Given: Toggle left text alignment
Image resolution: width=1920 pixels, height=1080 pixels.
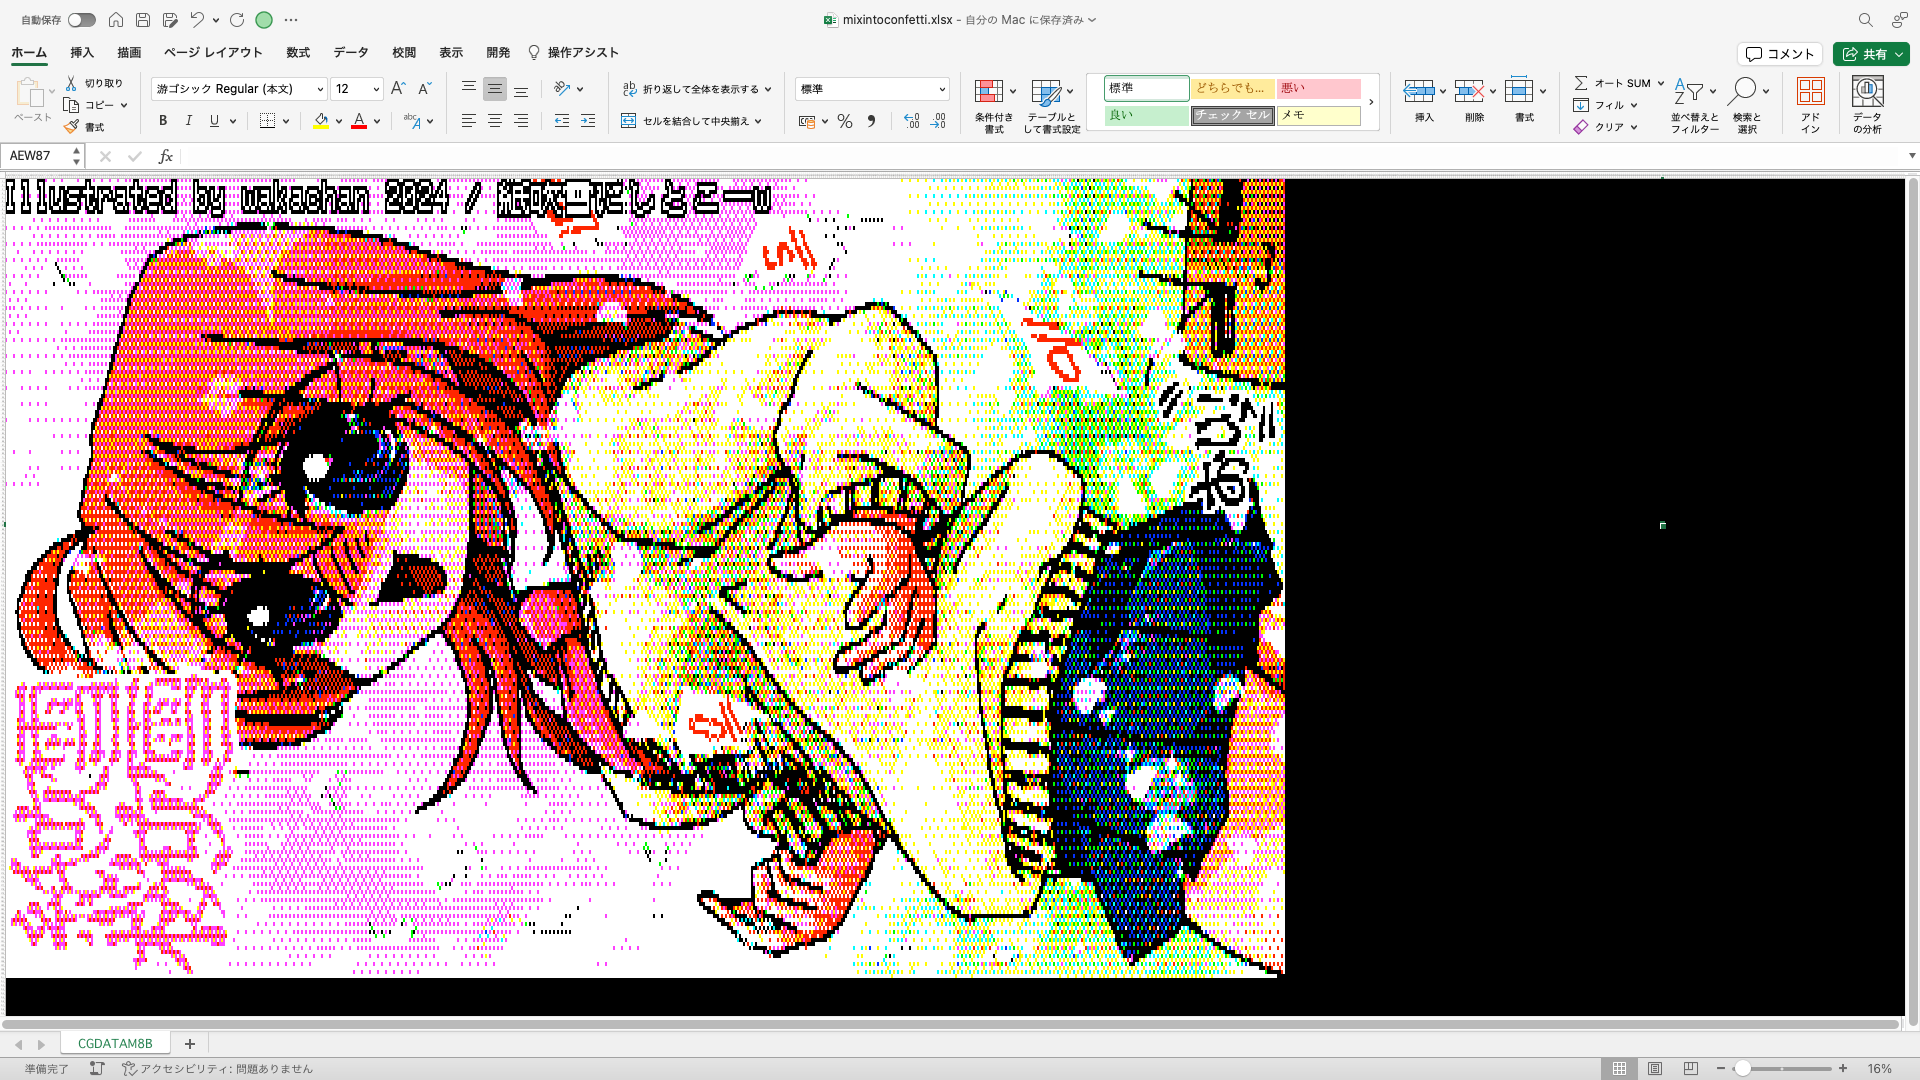Looking at the screenshot, I should (468, 121).
